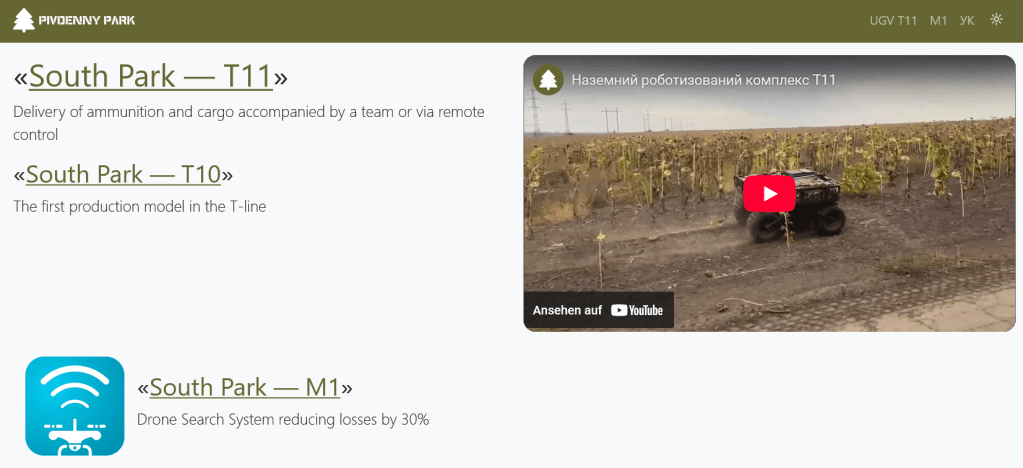Click the 'Drone Search System' description text

click(x=283, y=420)
